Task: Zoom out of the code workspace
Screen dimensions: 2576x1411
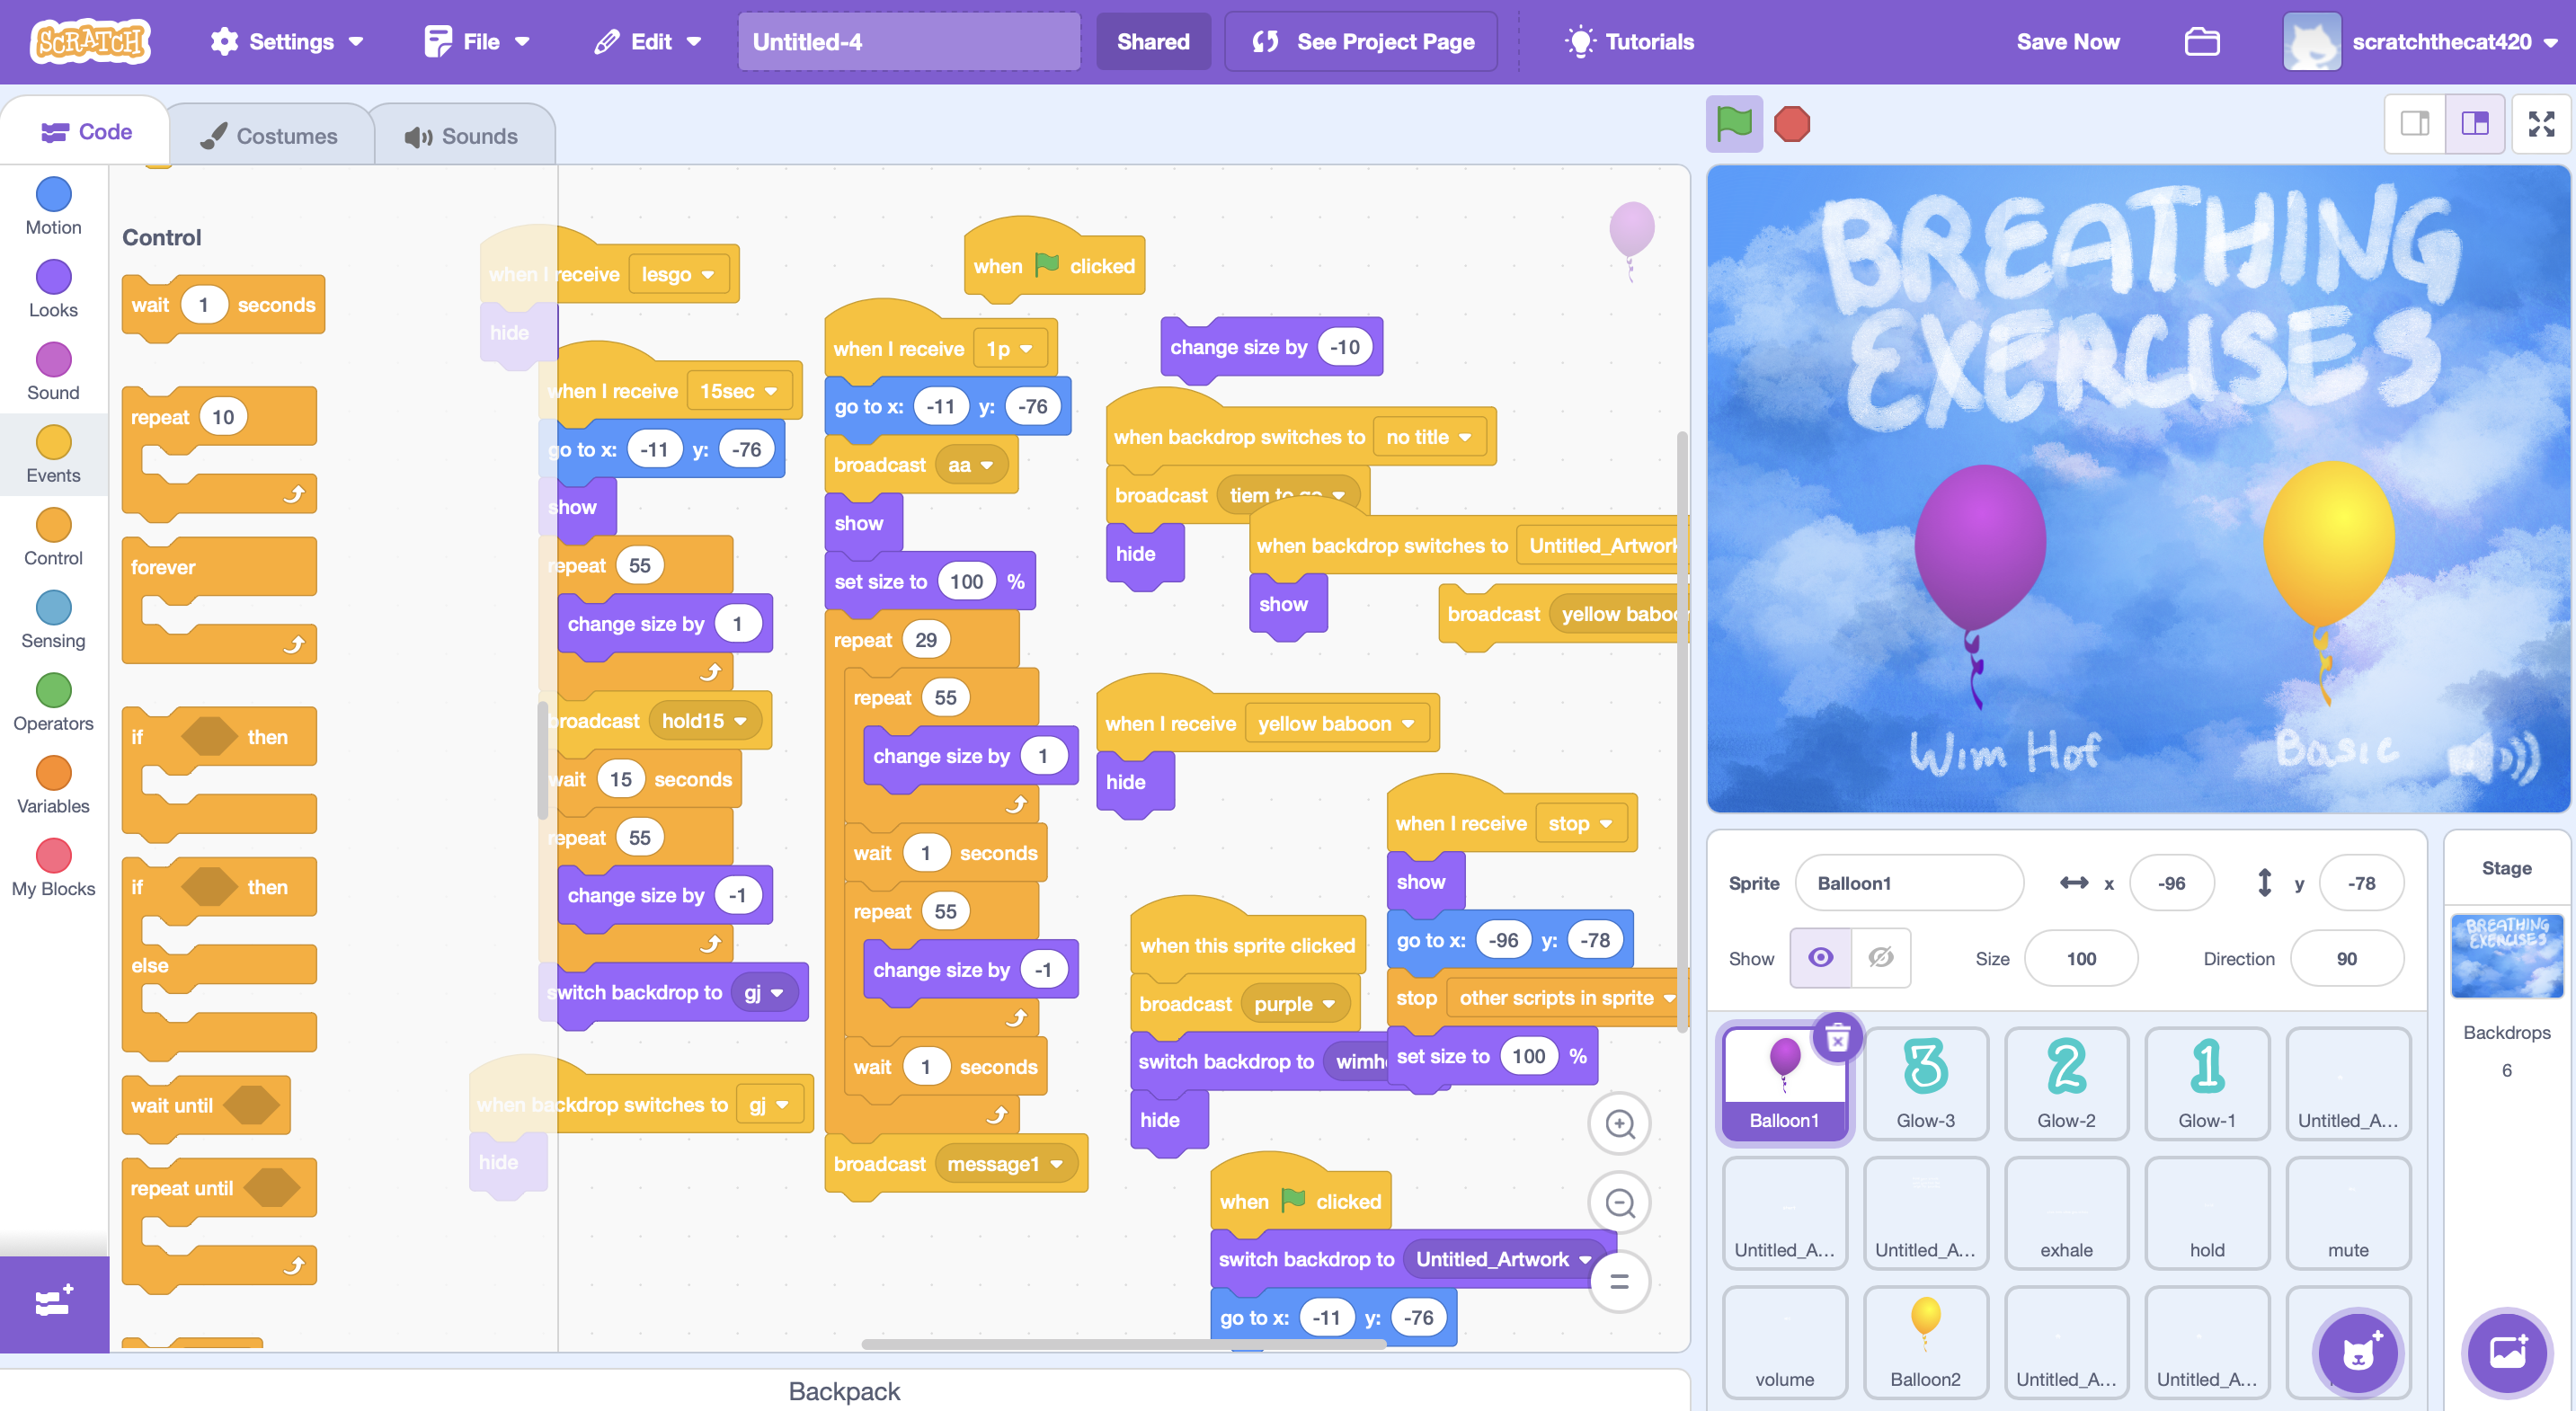Action: tap(1619, 1203)
